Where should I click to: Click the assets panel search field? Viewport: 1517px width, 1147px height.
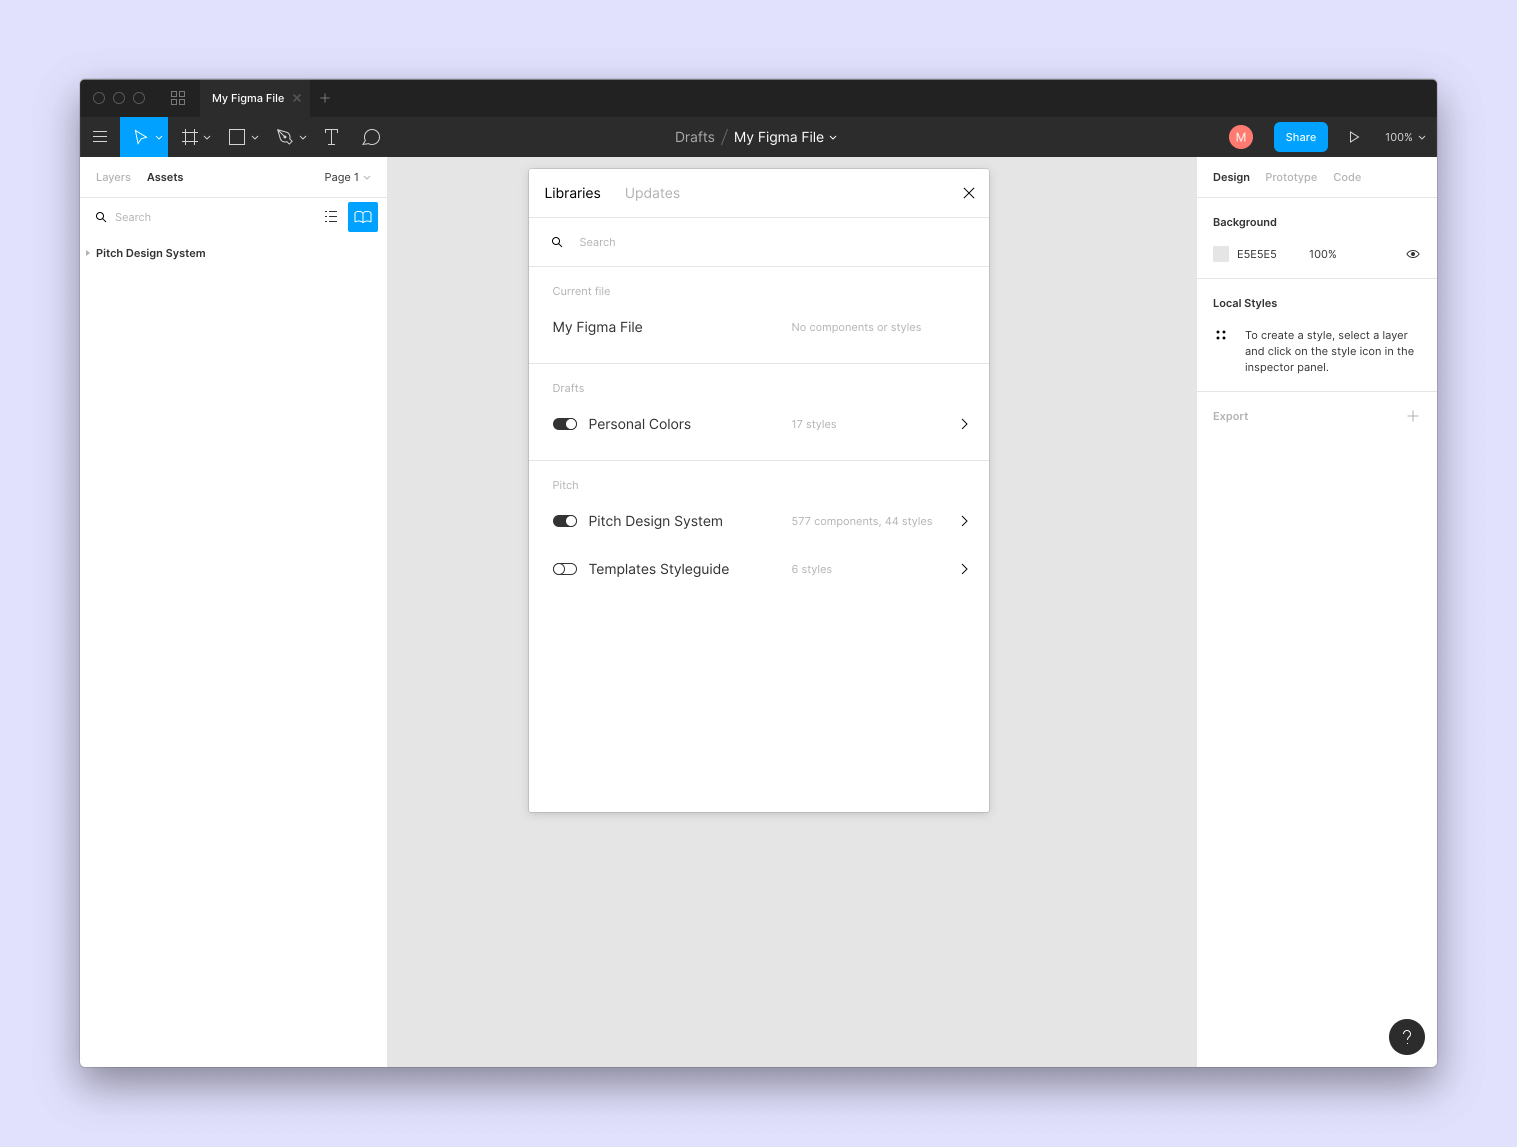pyautogui.click(x=205, y=217)
